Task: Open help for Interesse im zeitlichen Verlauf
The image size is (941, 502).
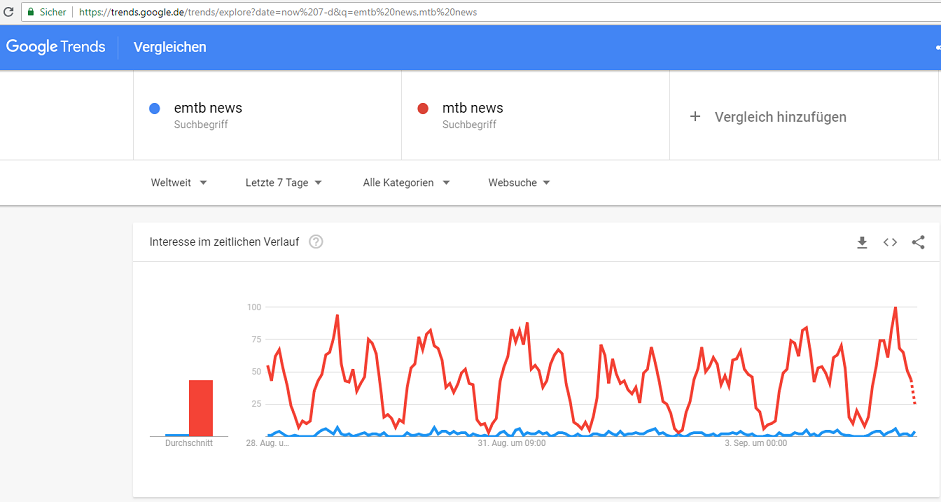Action: pos(316,242)
